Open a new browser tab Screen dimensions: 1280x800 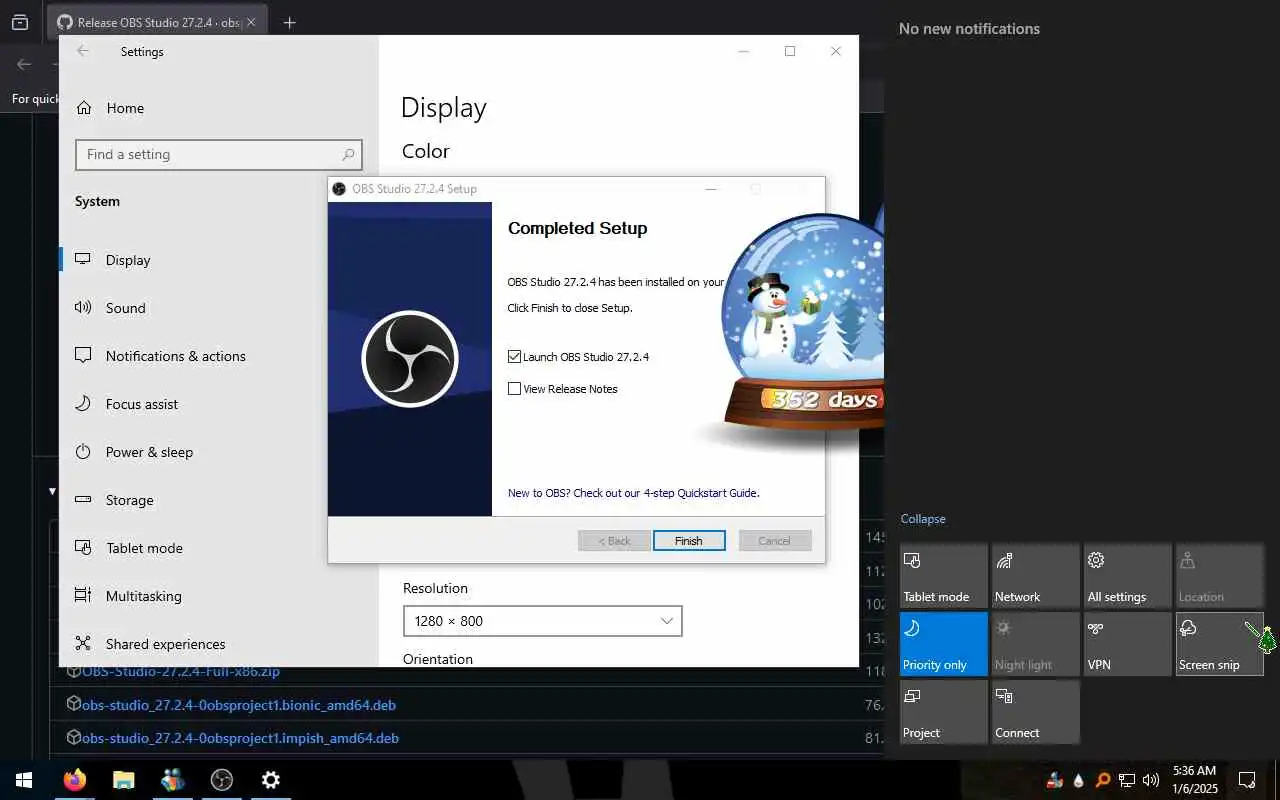point(289,22)
